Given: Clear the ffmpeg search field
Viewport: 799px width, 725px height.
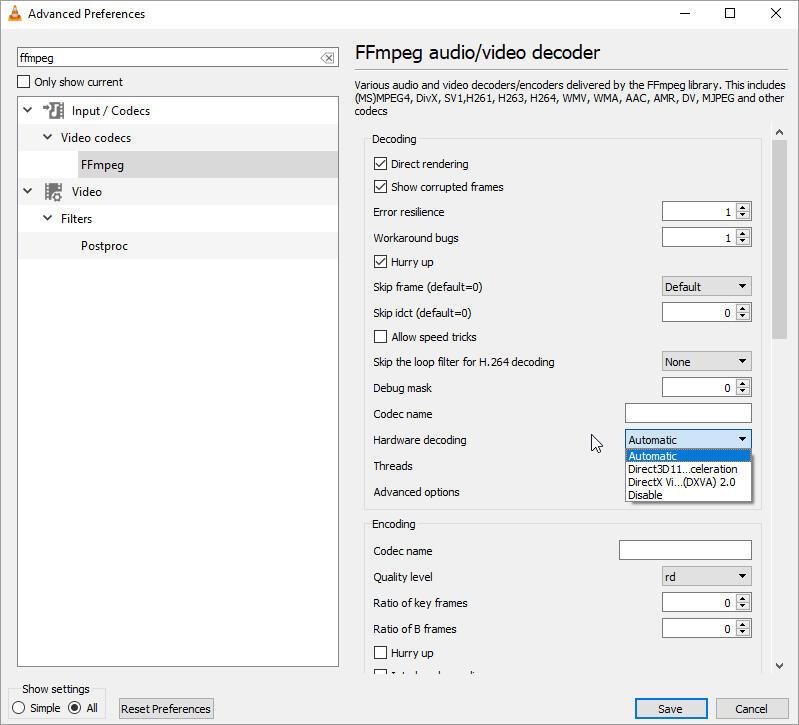Looking at the screenshot, I should coord(327,58).
